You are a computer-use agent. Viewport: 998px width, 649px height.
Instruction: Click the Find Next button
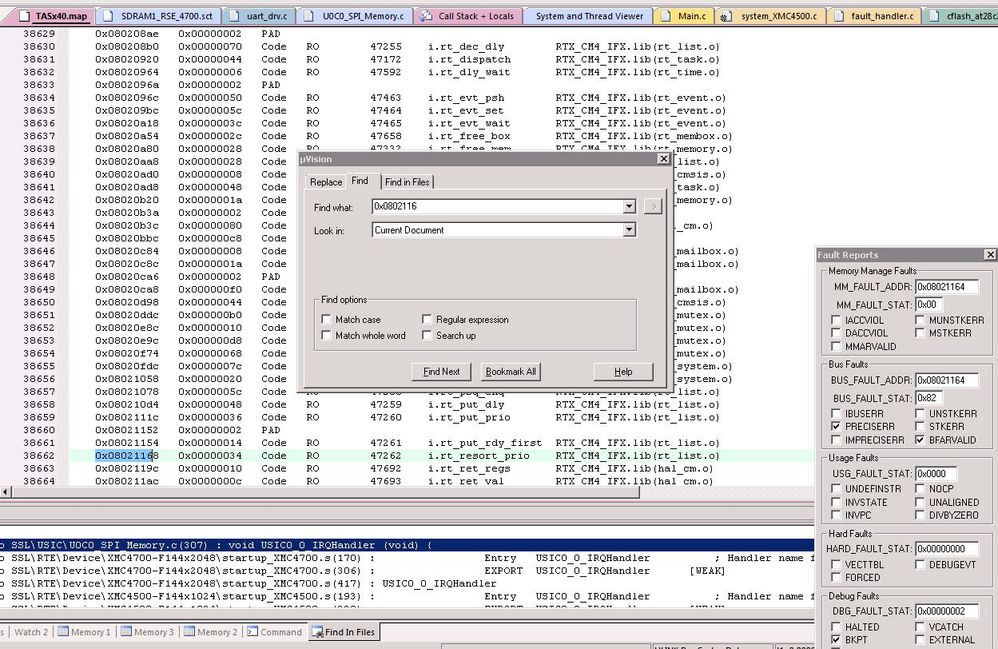tap(441, 372)
